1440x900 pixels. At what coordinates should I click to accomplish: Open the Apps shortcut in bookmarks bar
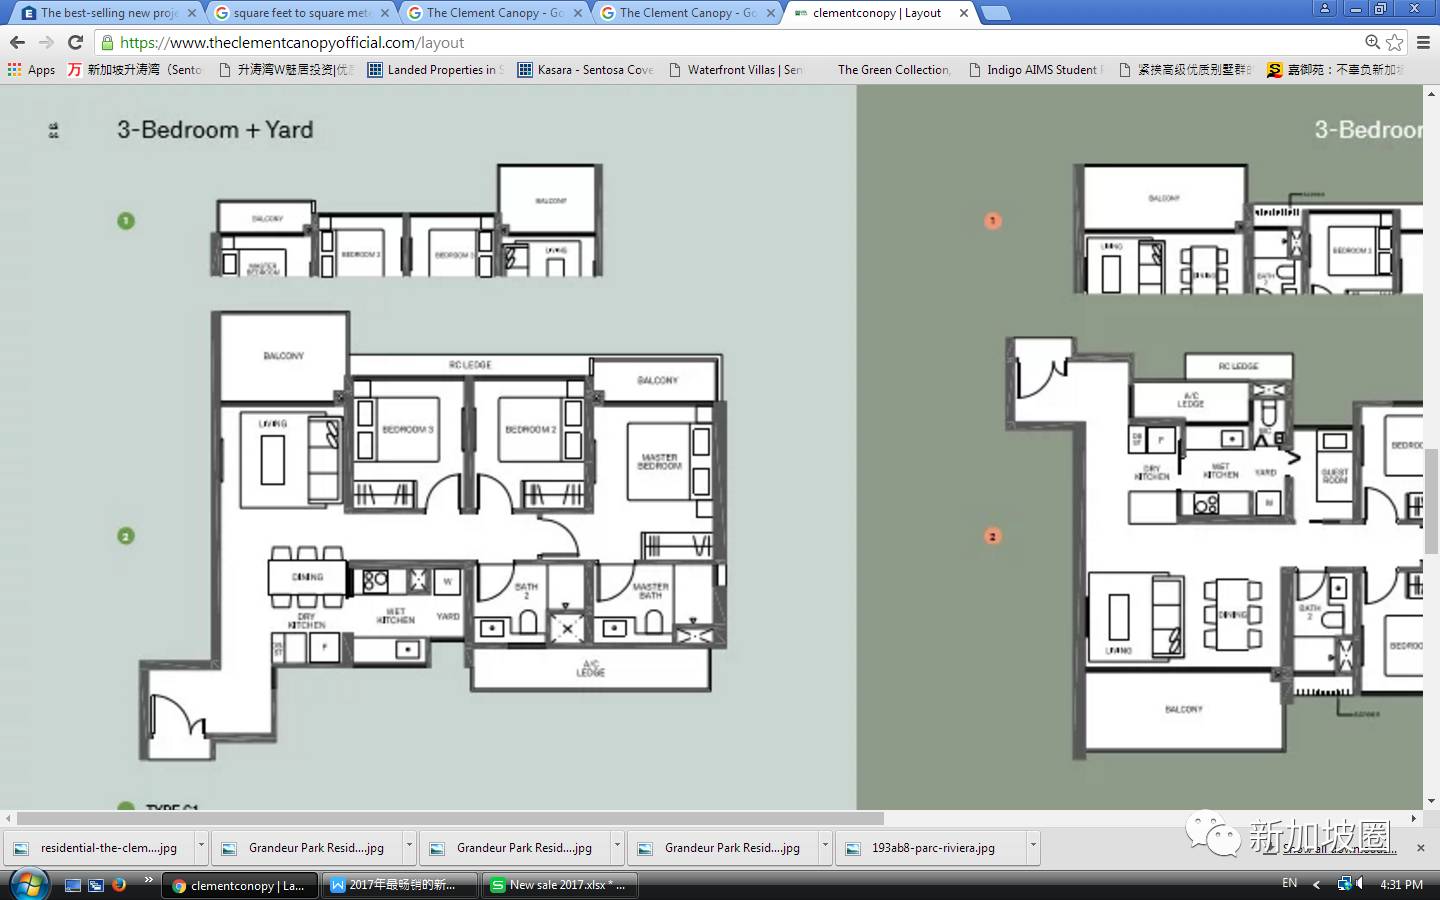pyautogui.click(x=31, y=70)
